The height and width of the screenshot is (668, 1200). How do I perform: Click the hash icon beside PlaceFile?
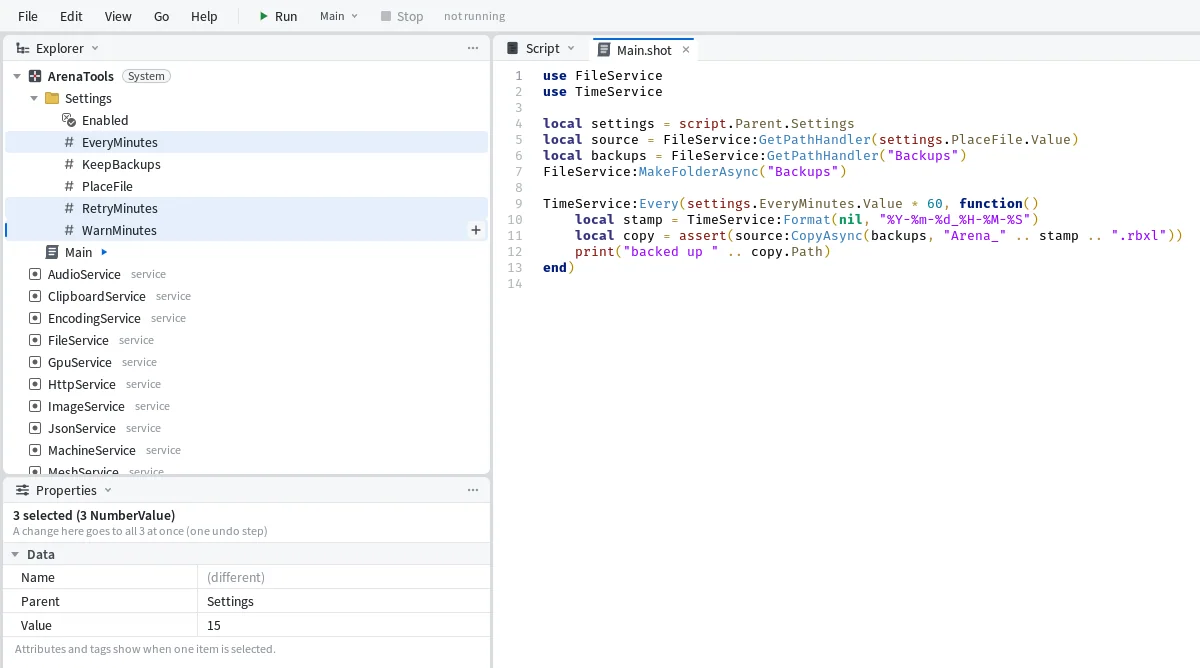coord(69,186)
